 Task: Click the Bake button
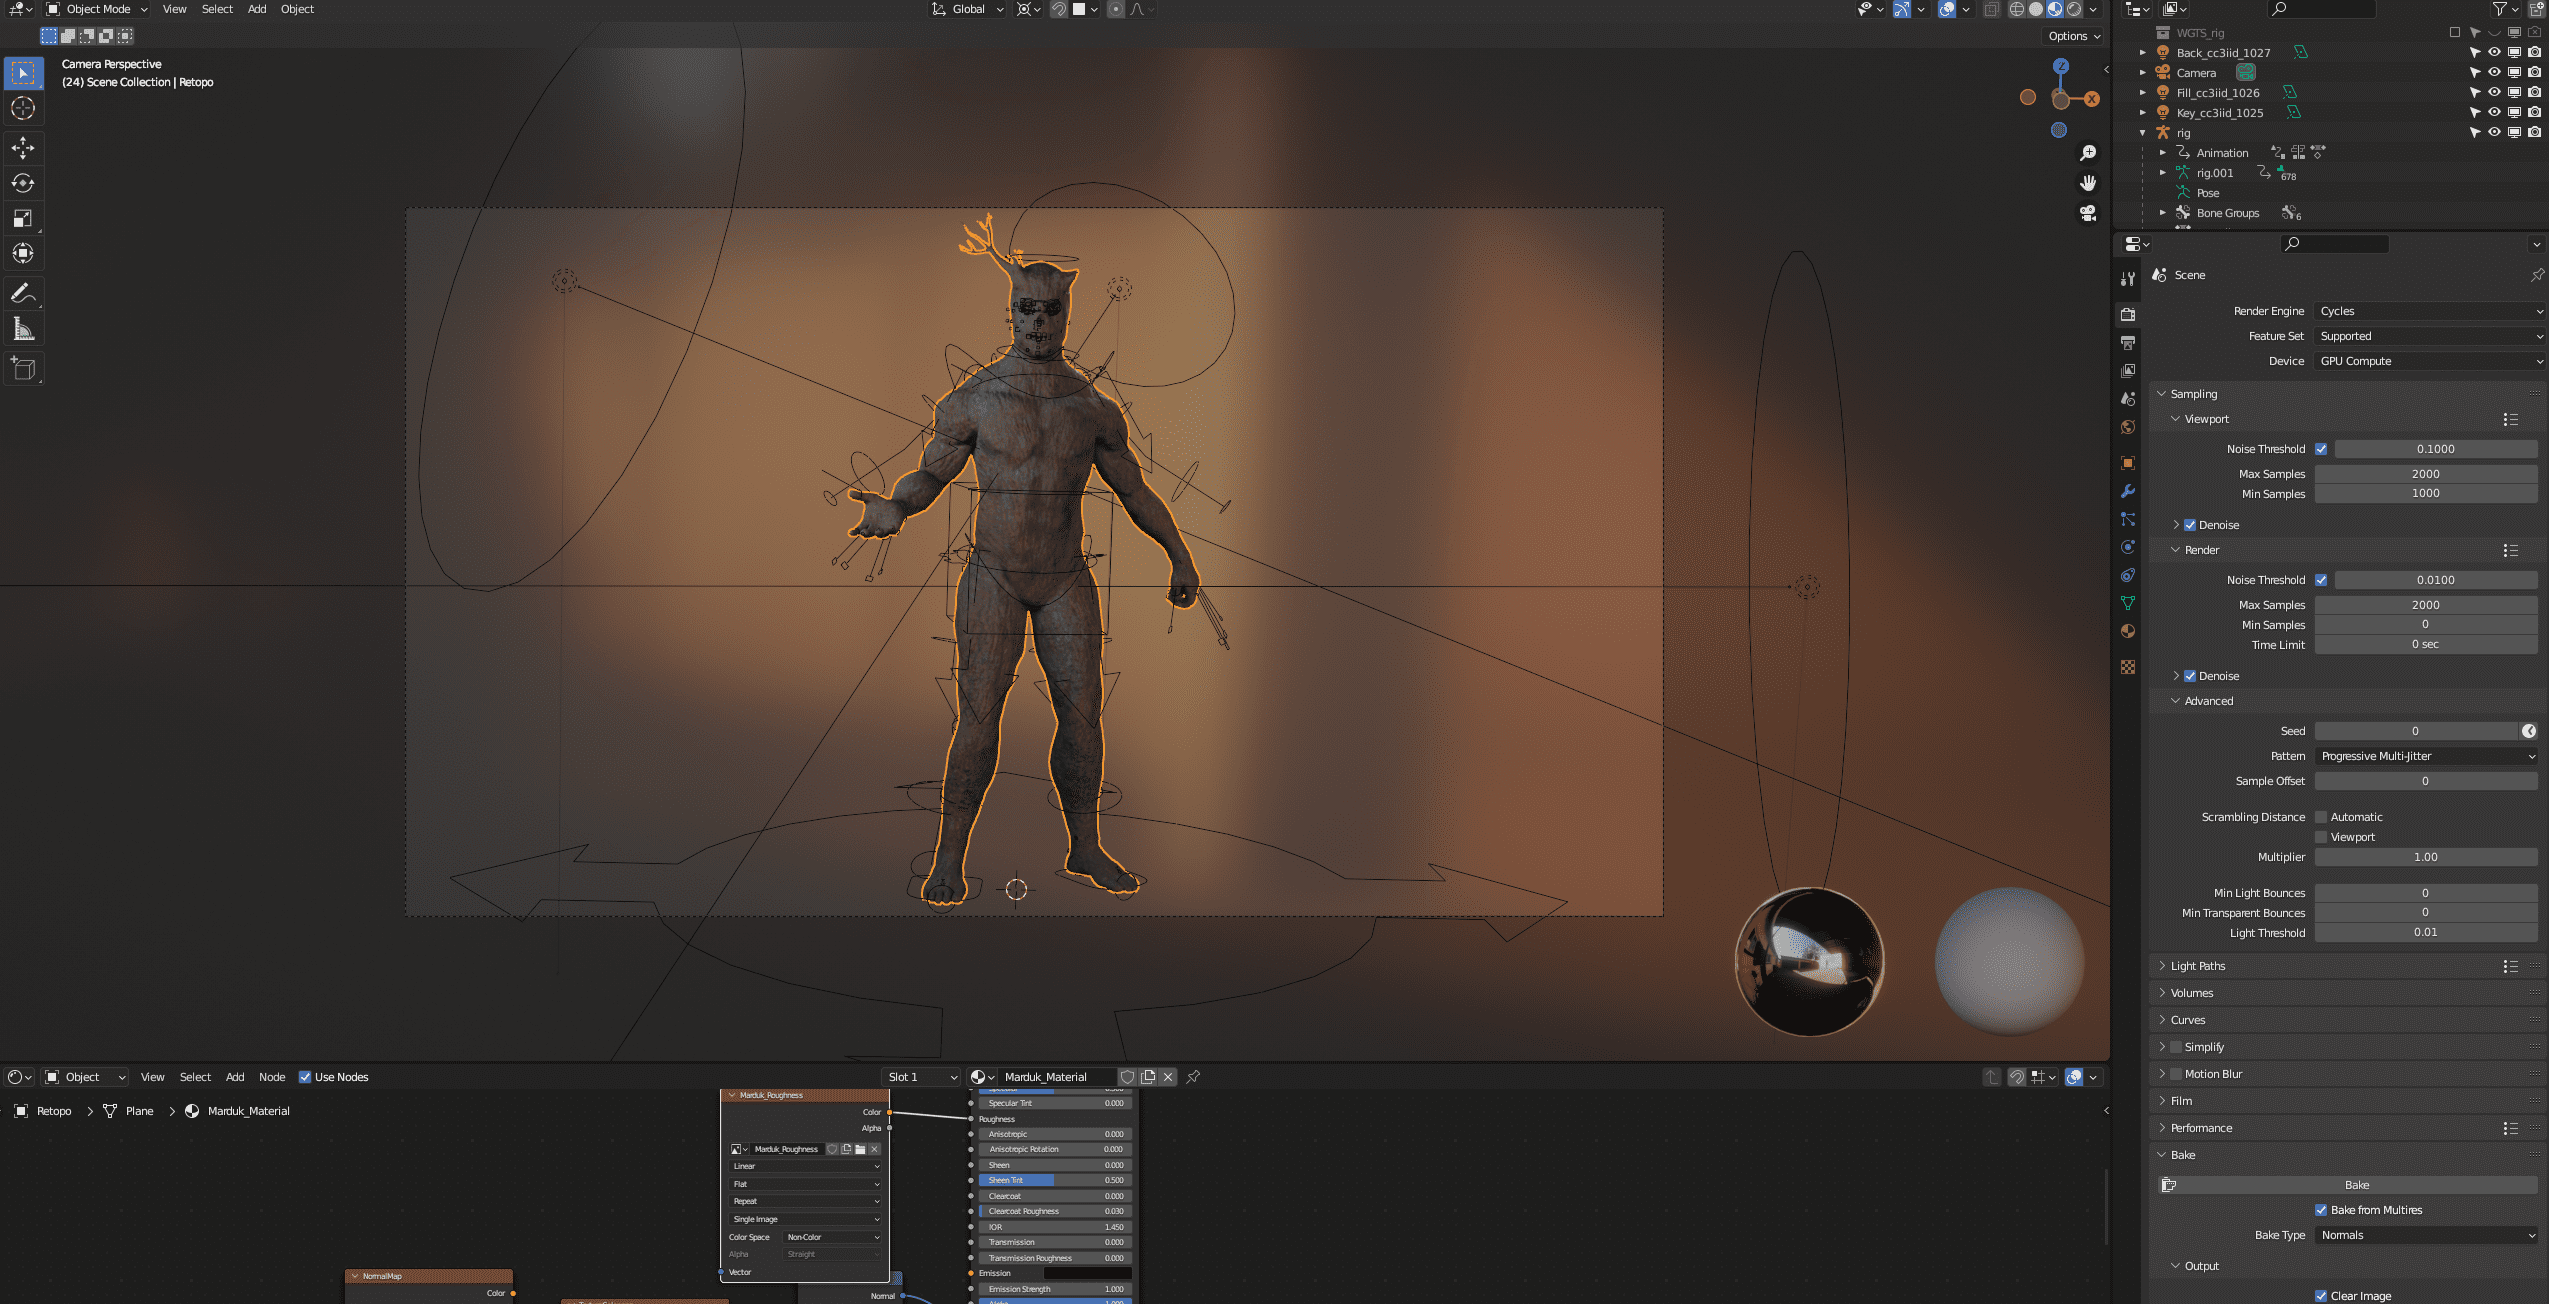pyautogui.click(x=2356, y=1185)
